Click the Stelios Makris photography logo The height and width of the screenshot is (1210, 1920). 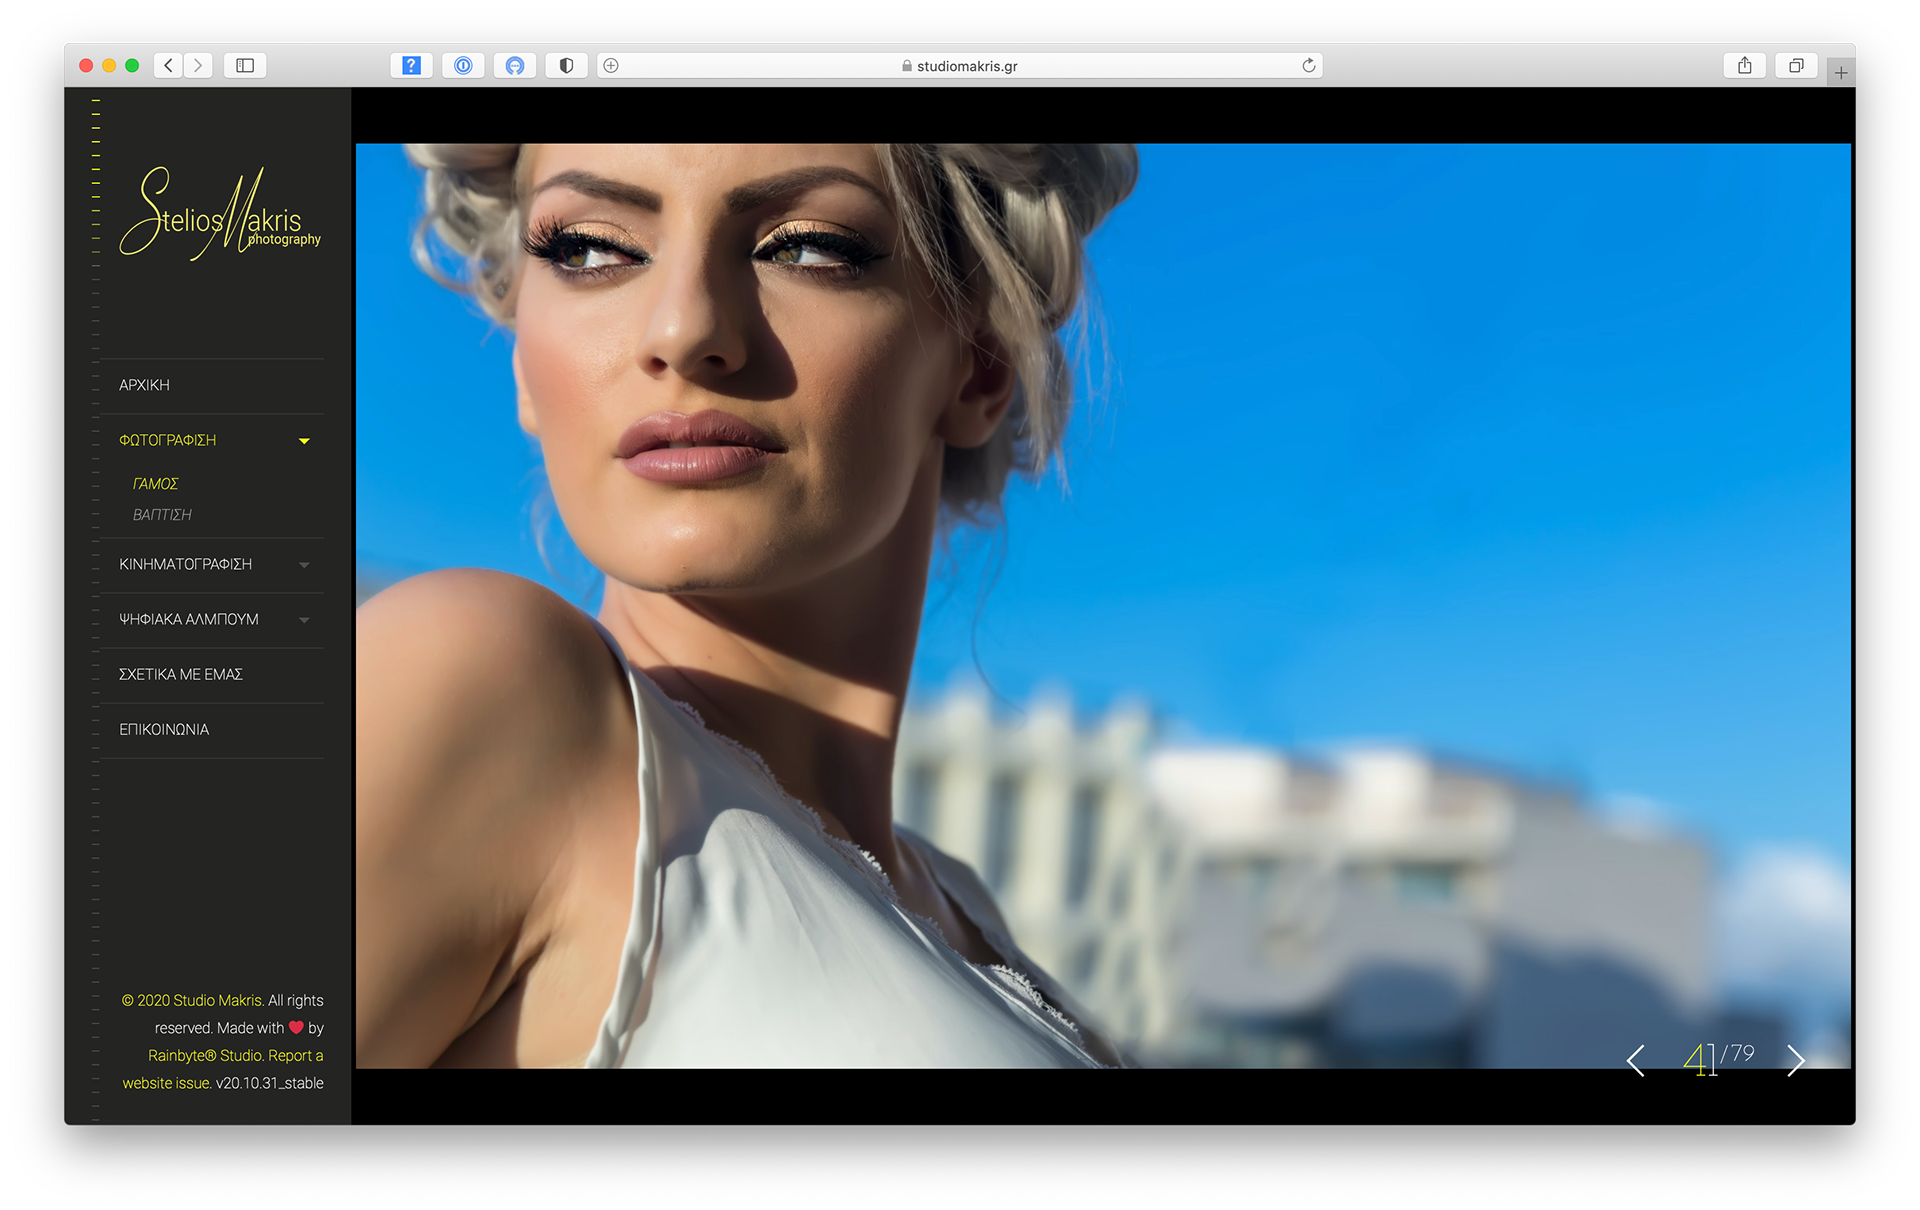point(220,213)
